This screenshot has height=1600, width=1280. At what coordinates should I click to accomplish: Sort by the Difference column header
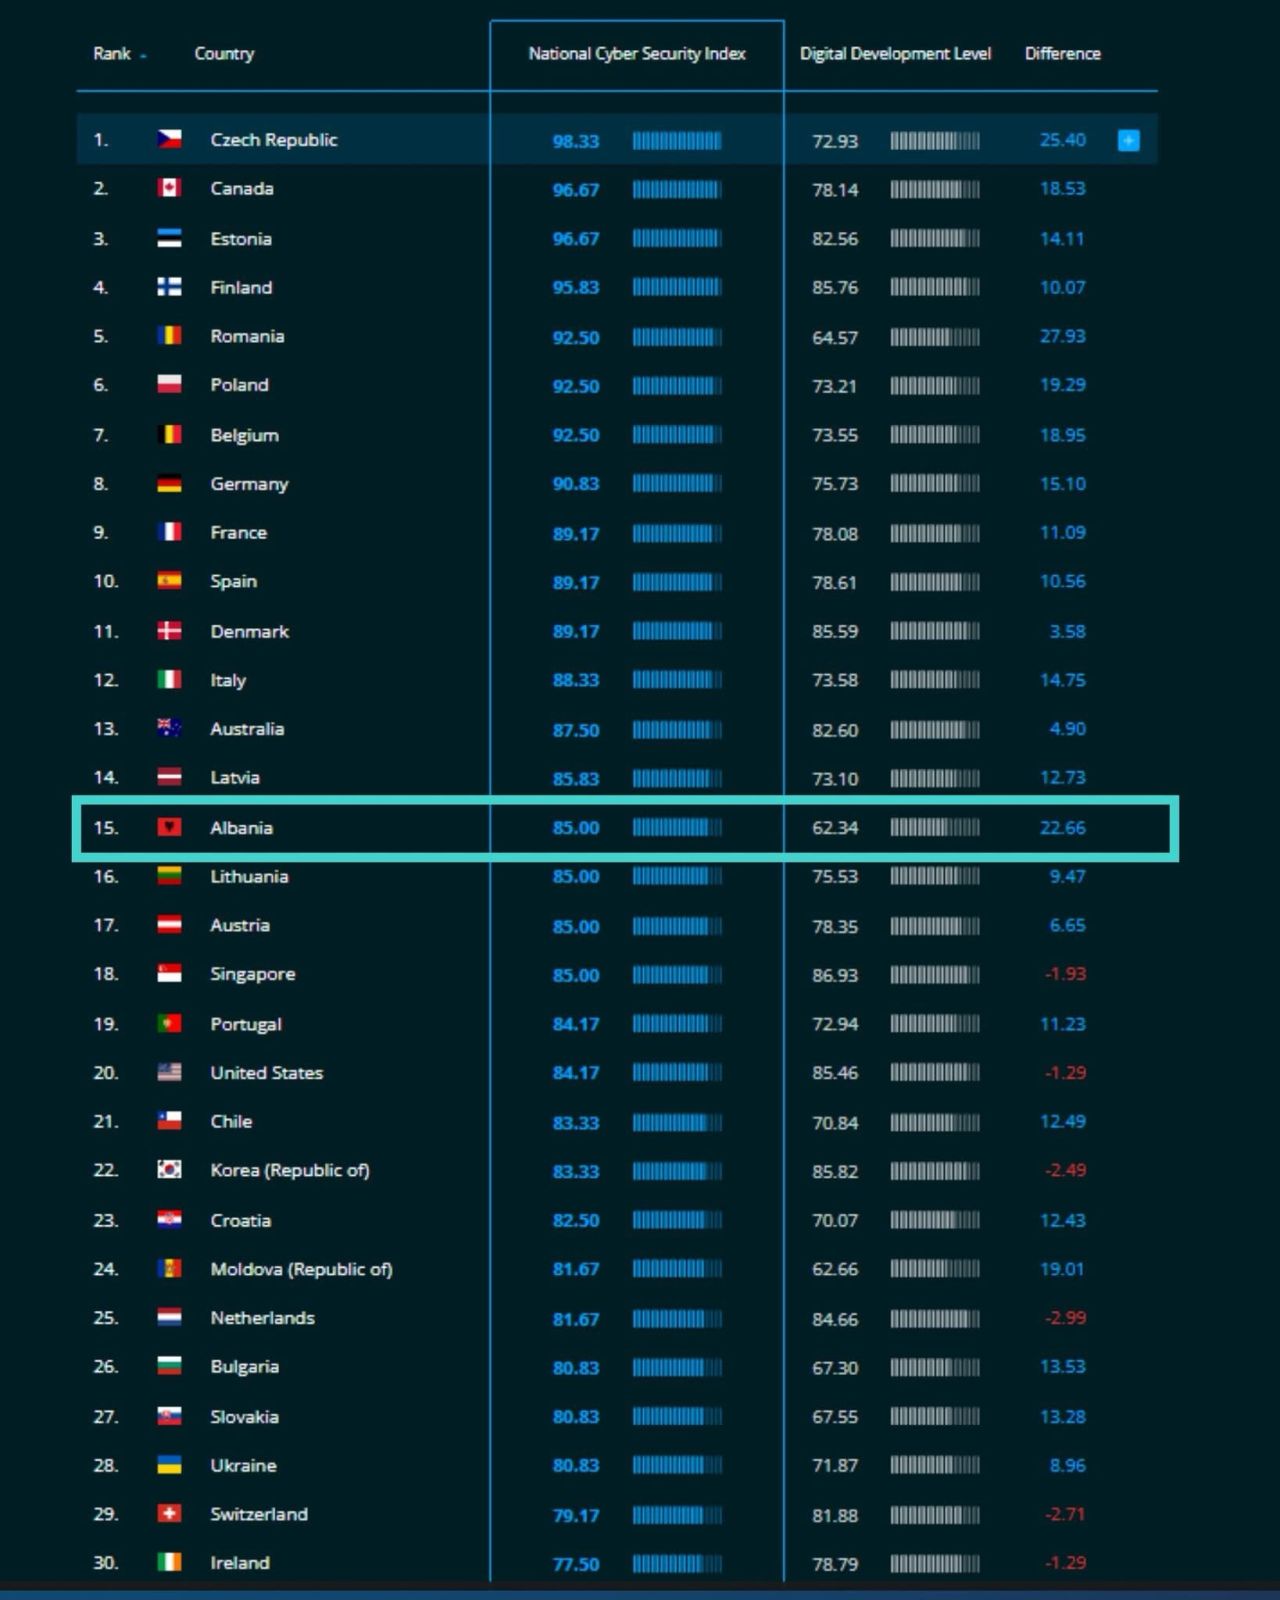click(x=1062, y=54)
